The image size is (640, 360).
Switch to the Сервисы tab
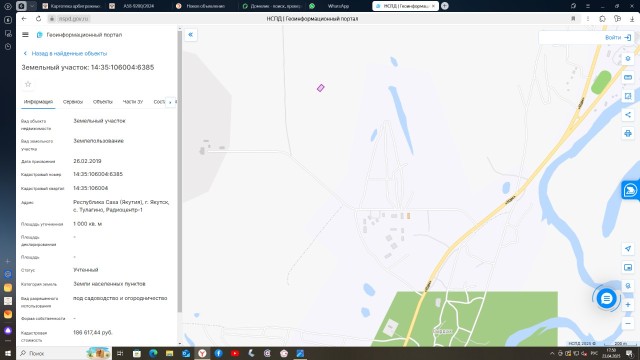(73, 102)
